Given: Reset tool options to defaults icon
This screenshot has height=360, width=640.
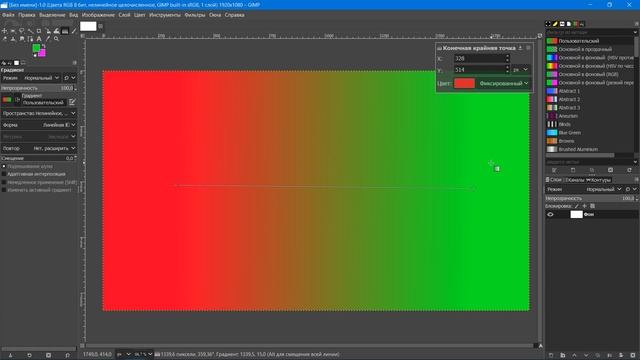Looking at the screenshot, I should [67, 356].
